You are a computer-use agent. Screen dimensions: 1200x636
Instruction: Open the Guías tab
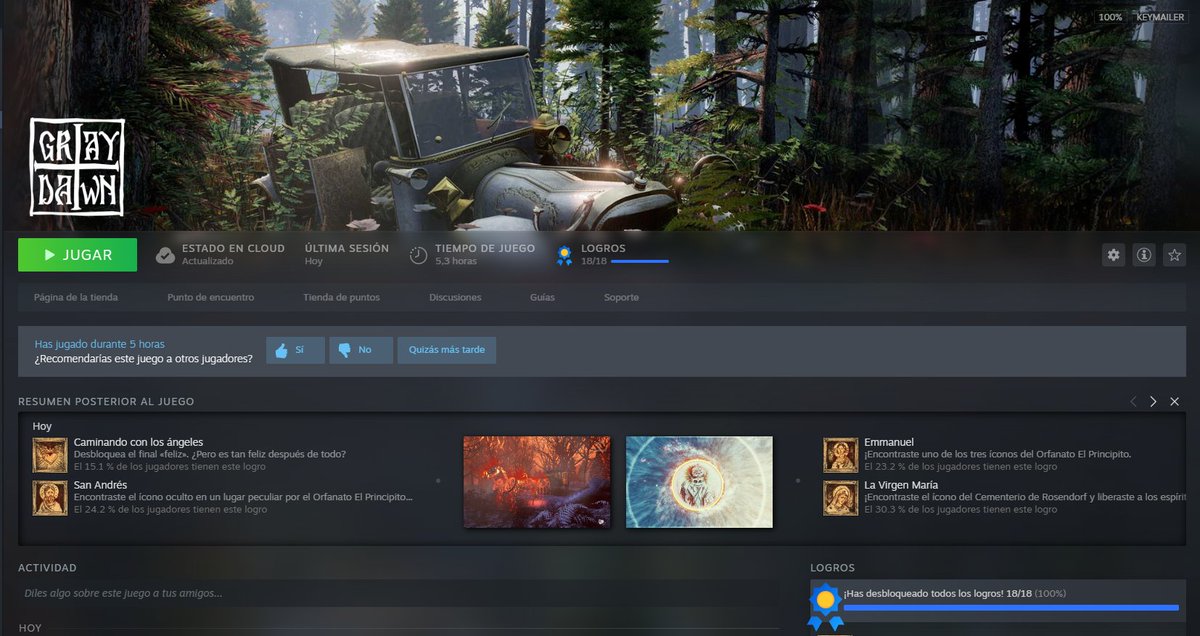click(x=542, y=297)
